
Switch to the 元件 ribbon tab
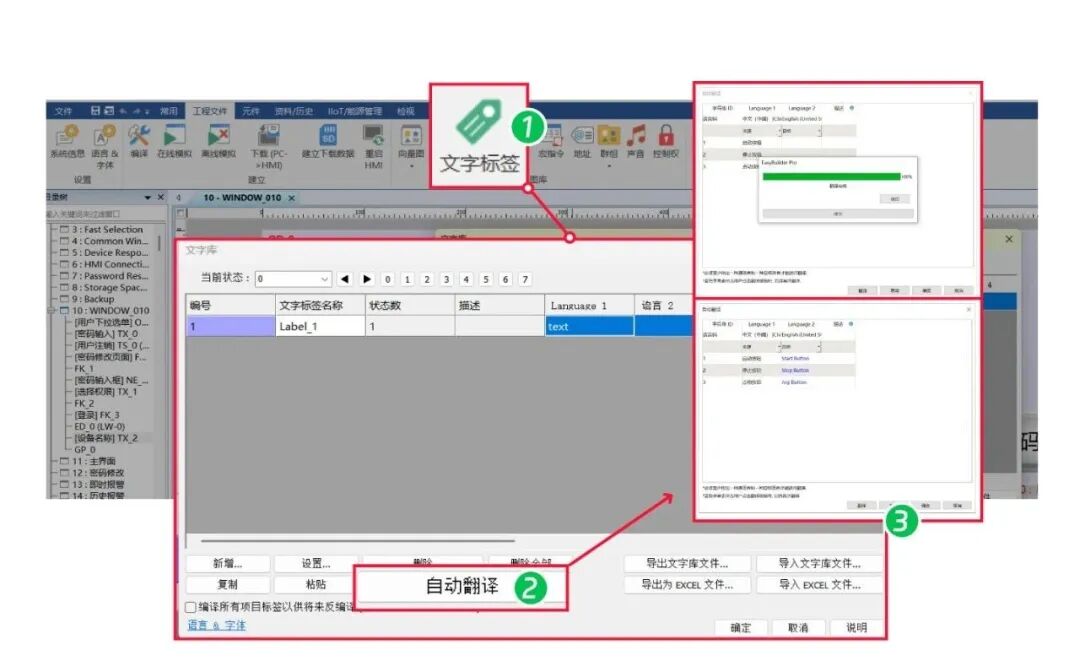tap(251, 110)
